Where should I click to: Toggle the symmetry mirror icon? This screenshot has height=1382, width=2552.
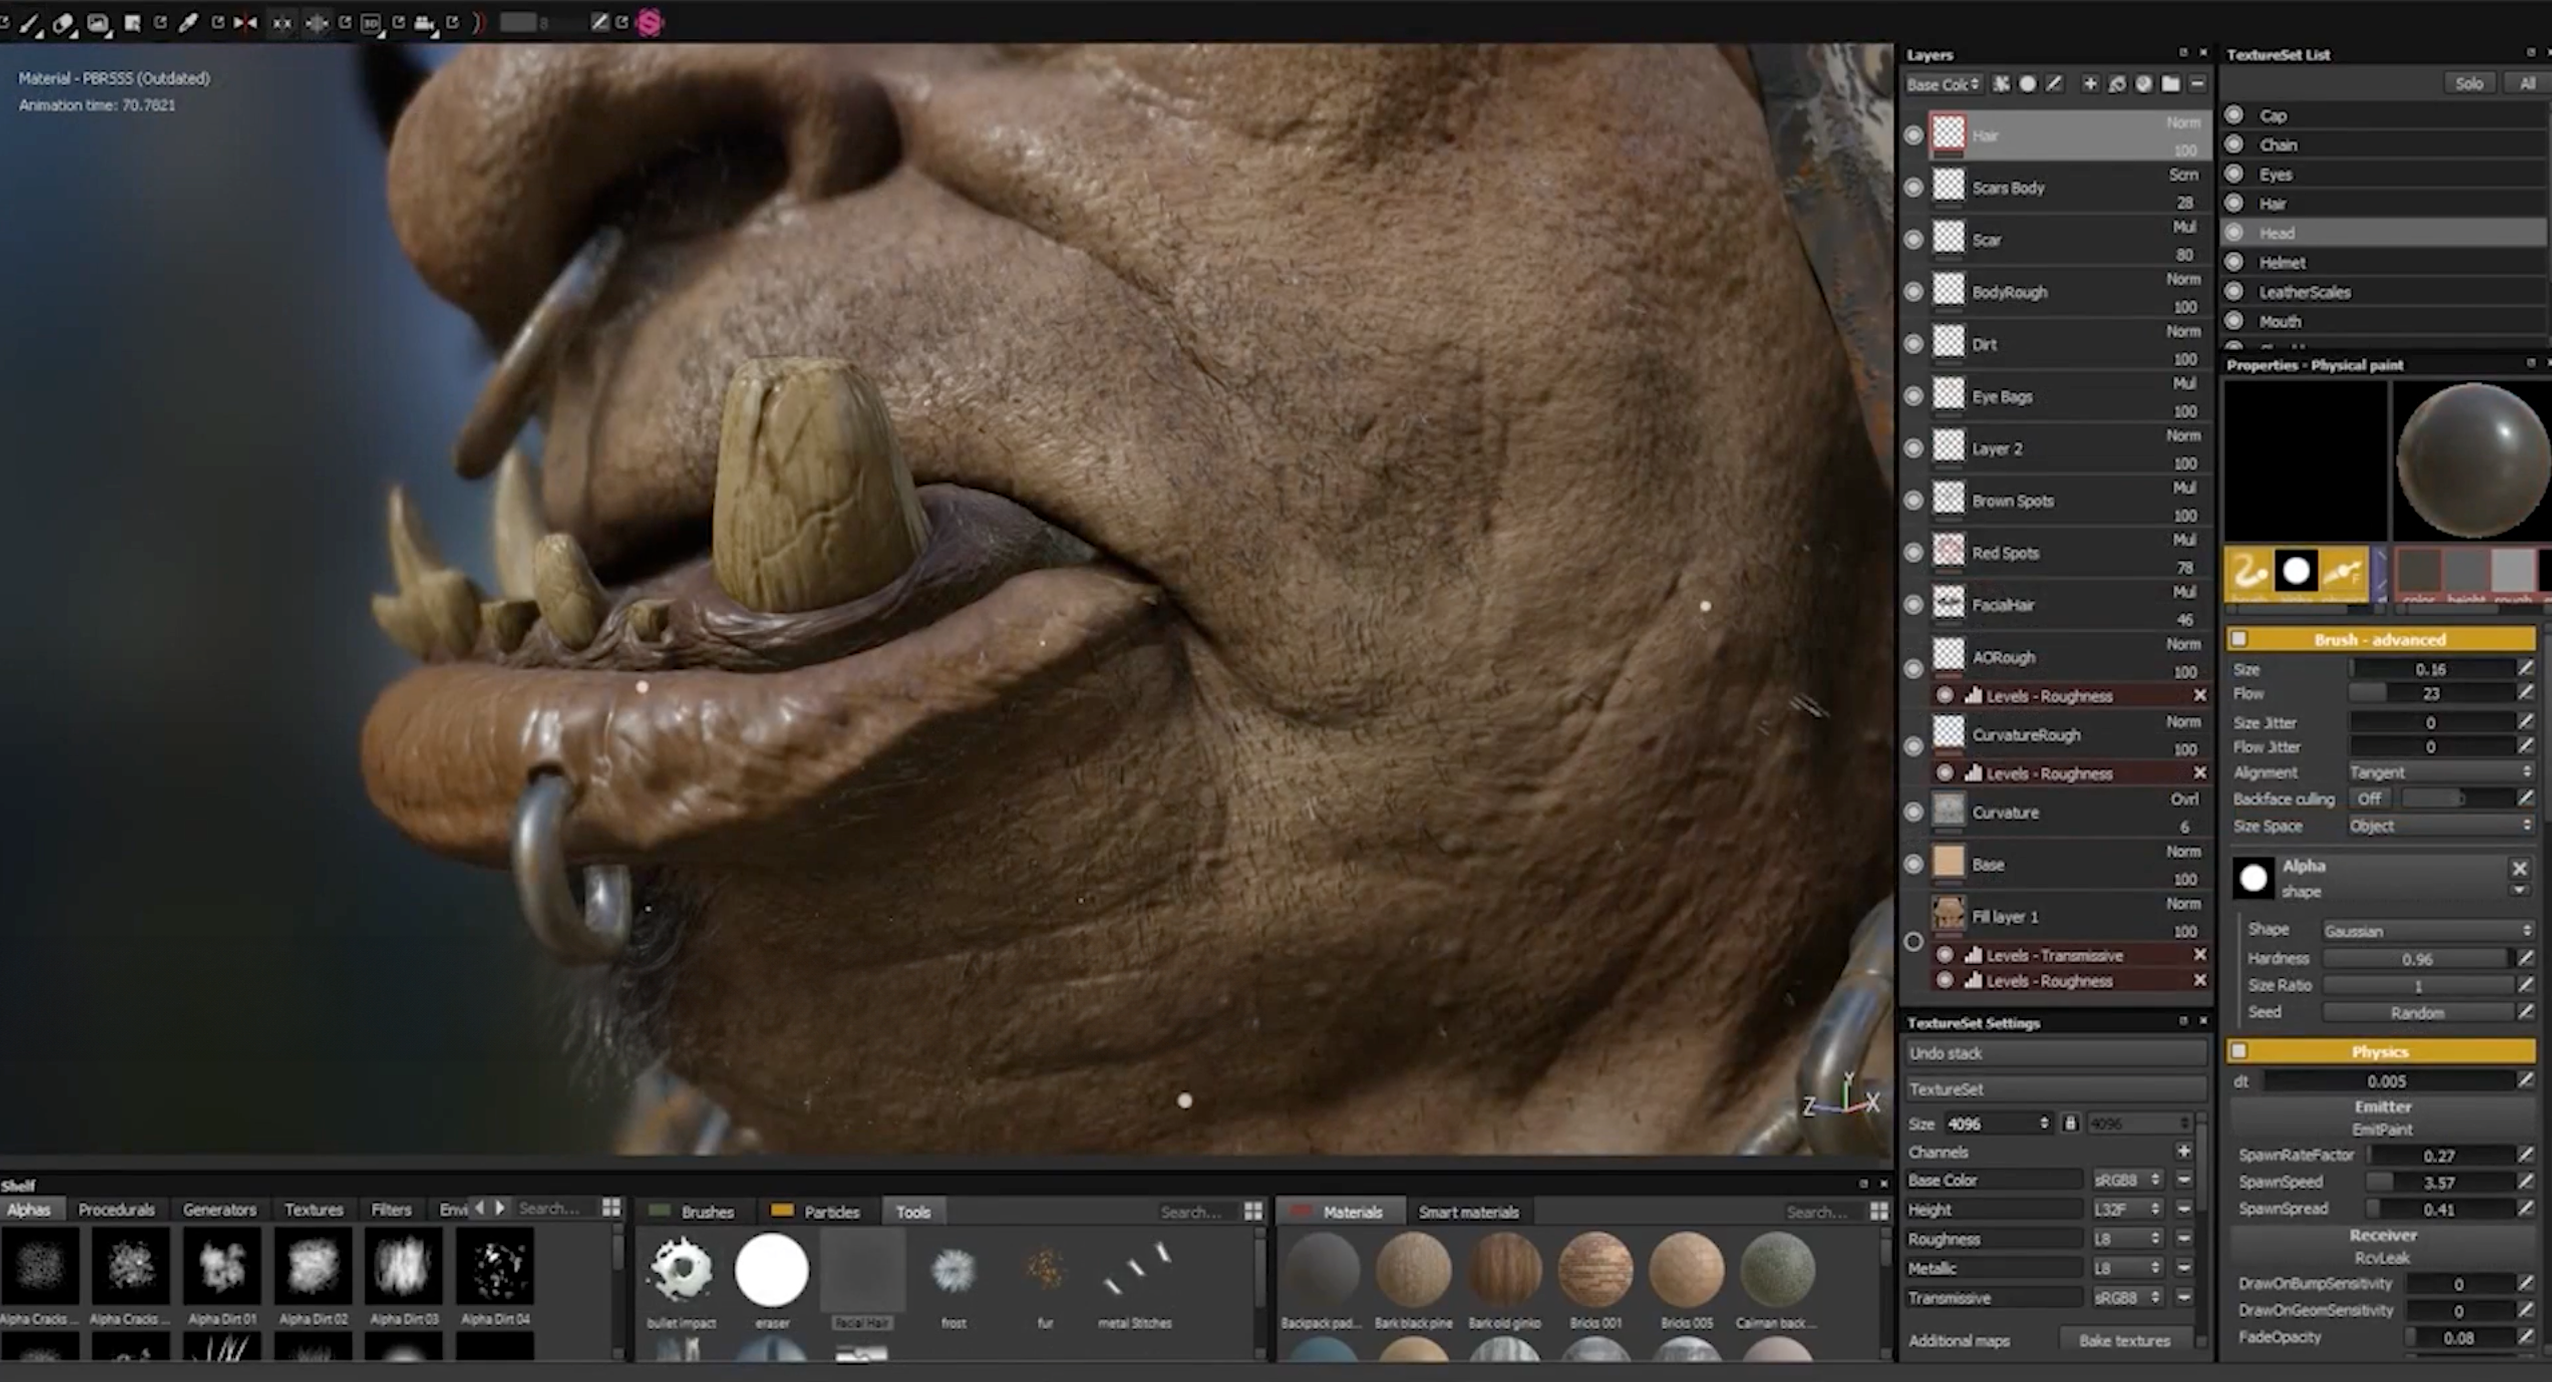coord(245,22)
